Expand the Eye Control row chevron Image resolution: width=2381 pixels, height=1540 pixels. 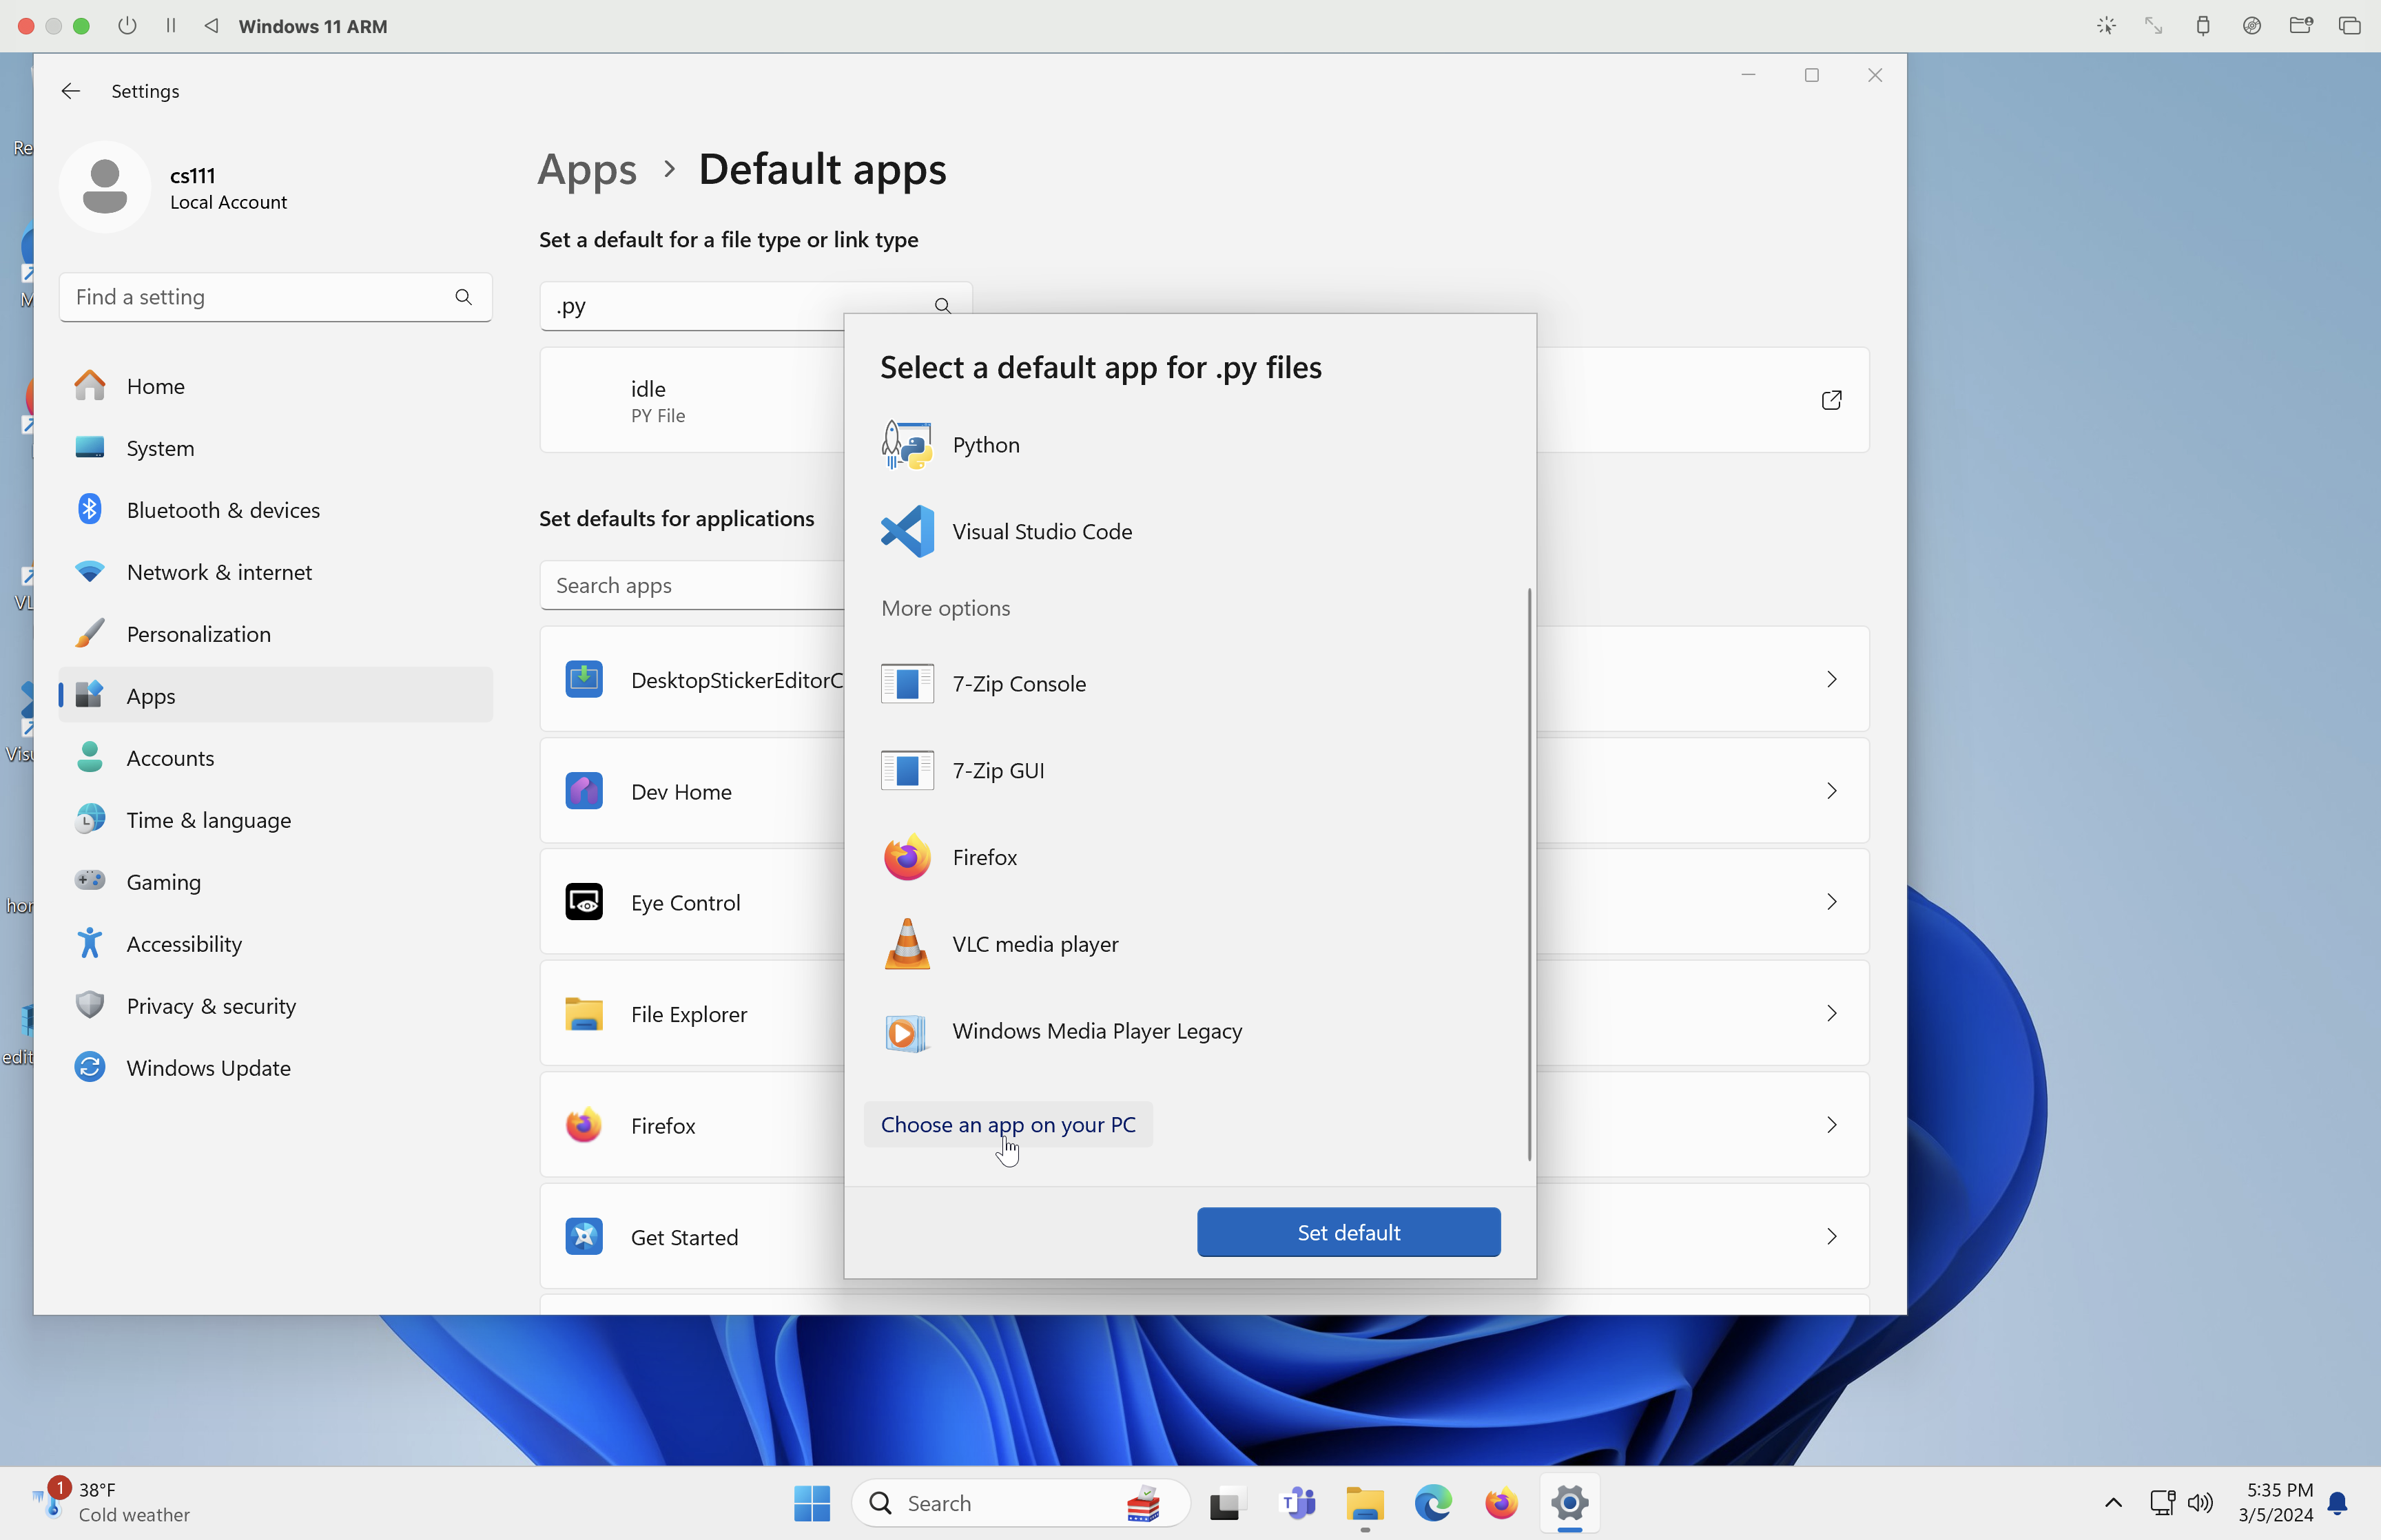coord(1831,902)
